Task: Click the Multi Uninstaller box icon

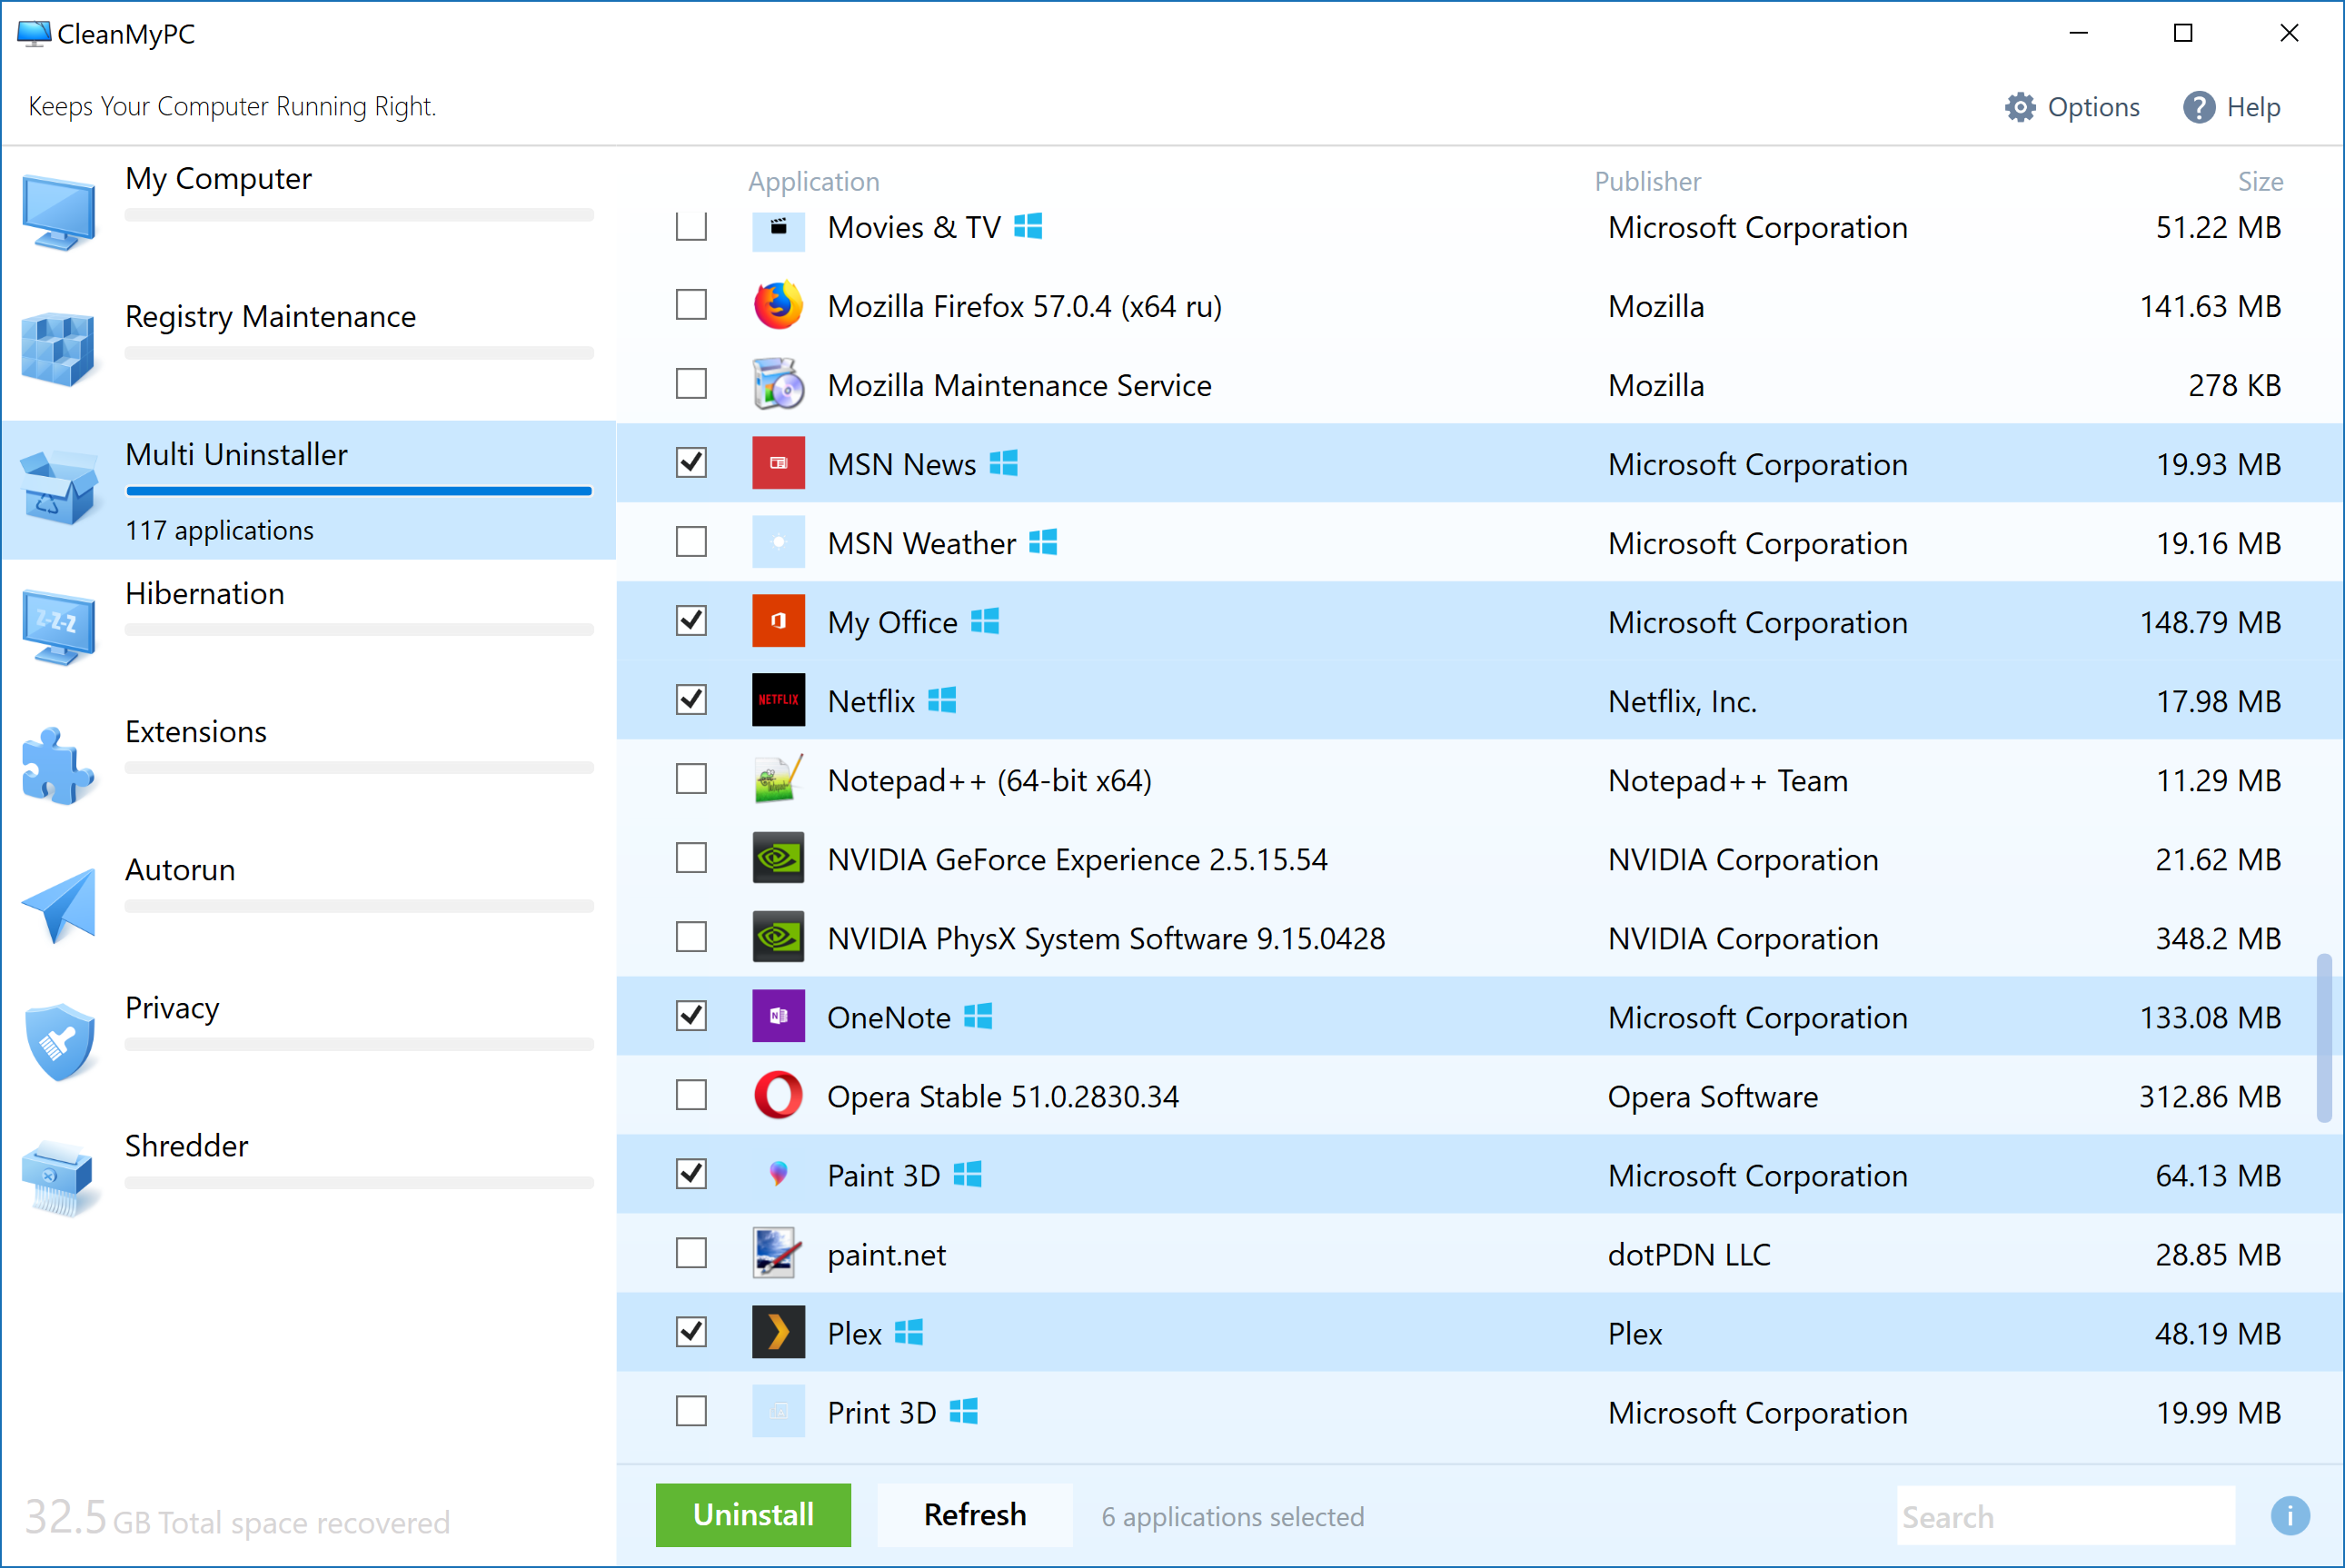Action: (59, 488)
